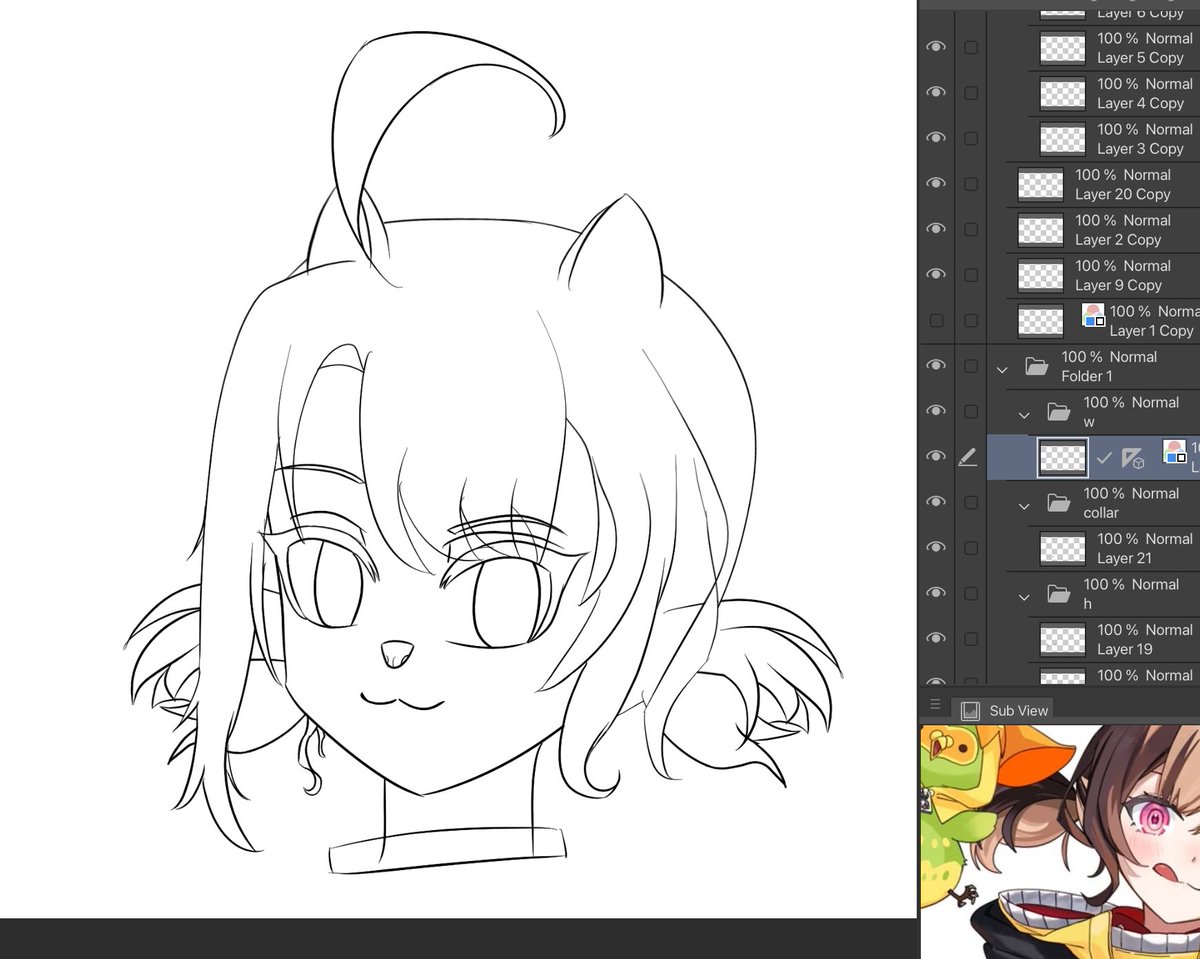1200x959 pixels.
Task: Click the folder icon for the h group
Action: [1058, 594]
